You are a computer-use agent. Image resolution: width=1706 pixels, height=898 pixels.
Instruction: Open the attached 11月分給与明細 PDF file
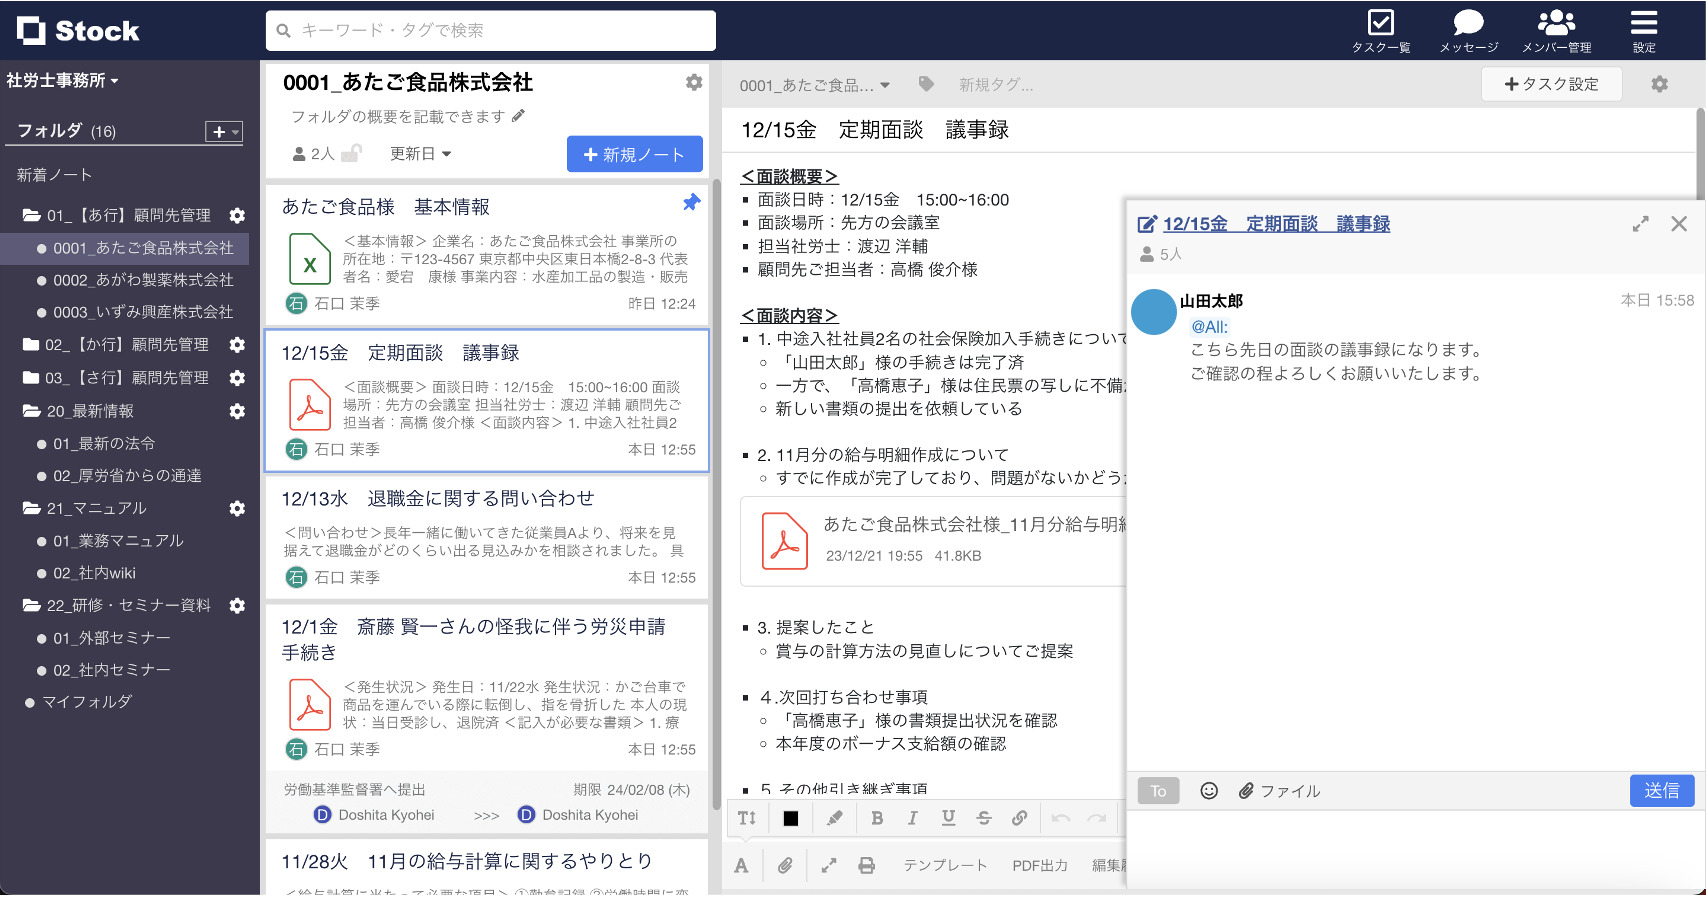click(x=934, y=541)
